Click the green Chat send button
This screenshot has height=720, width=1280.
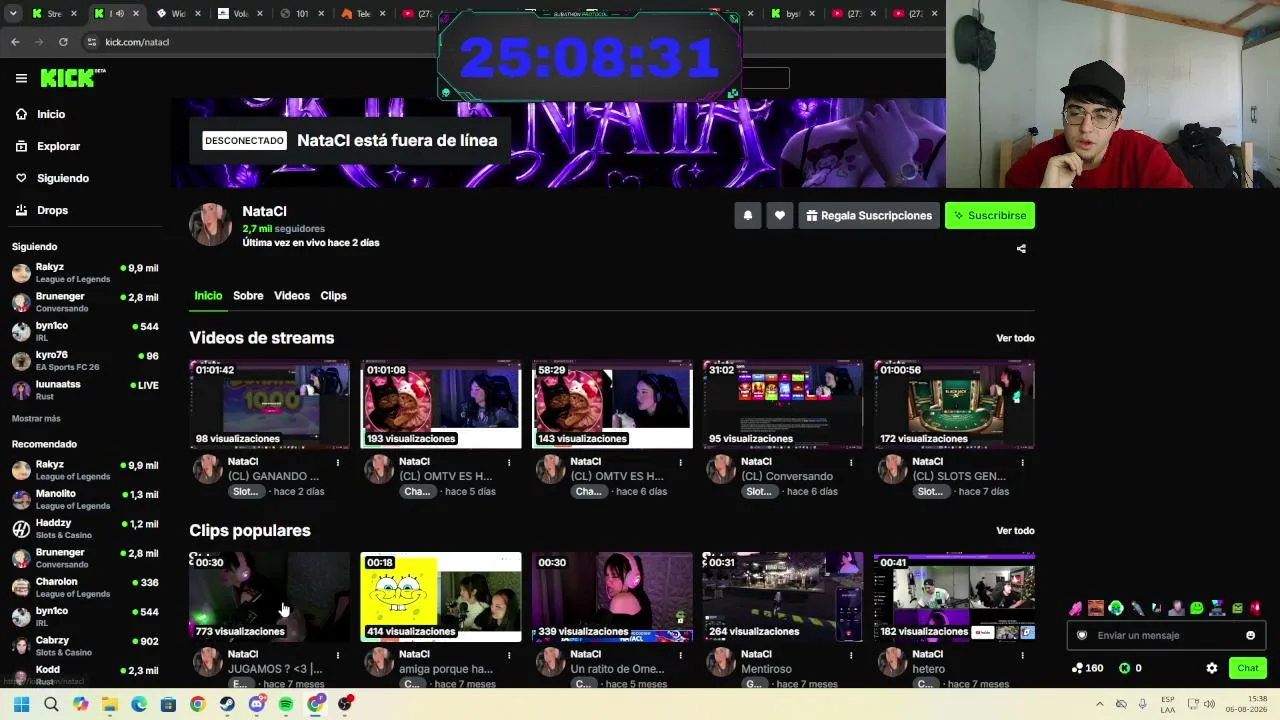click(x=1248, y=668)
